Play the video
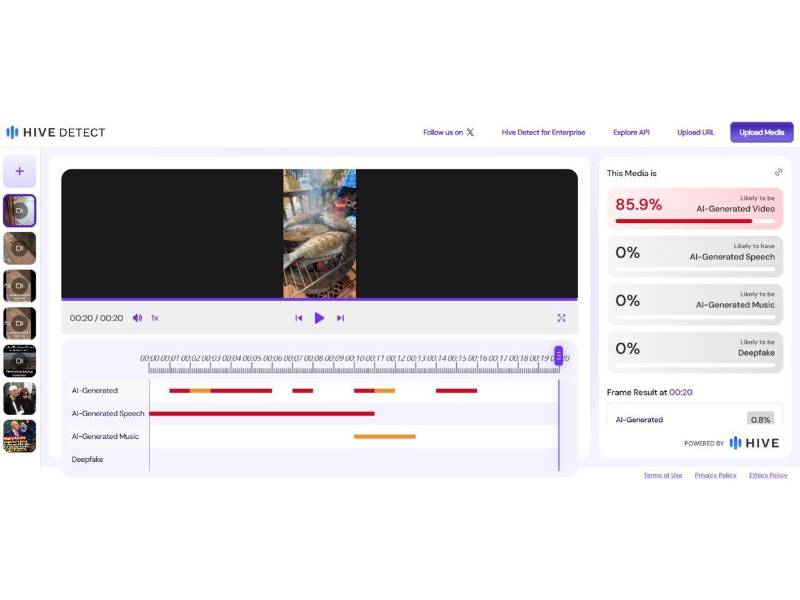This screenshot has height=600, width=800. [319, 318]
